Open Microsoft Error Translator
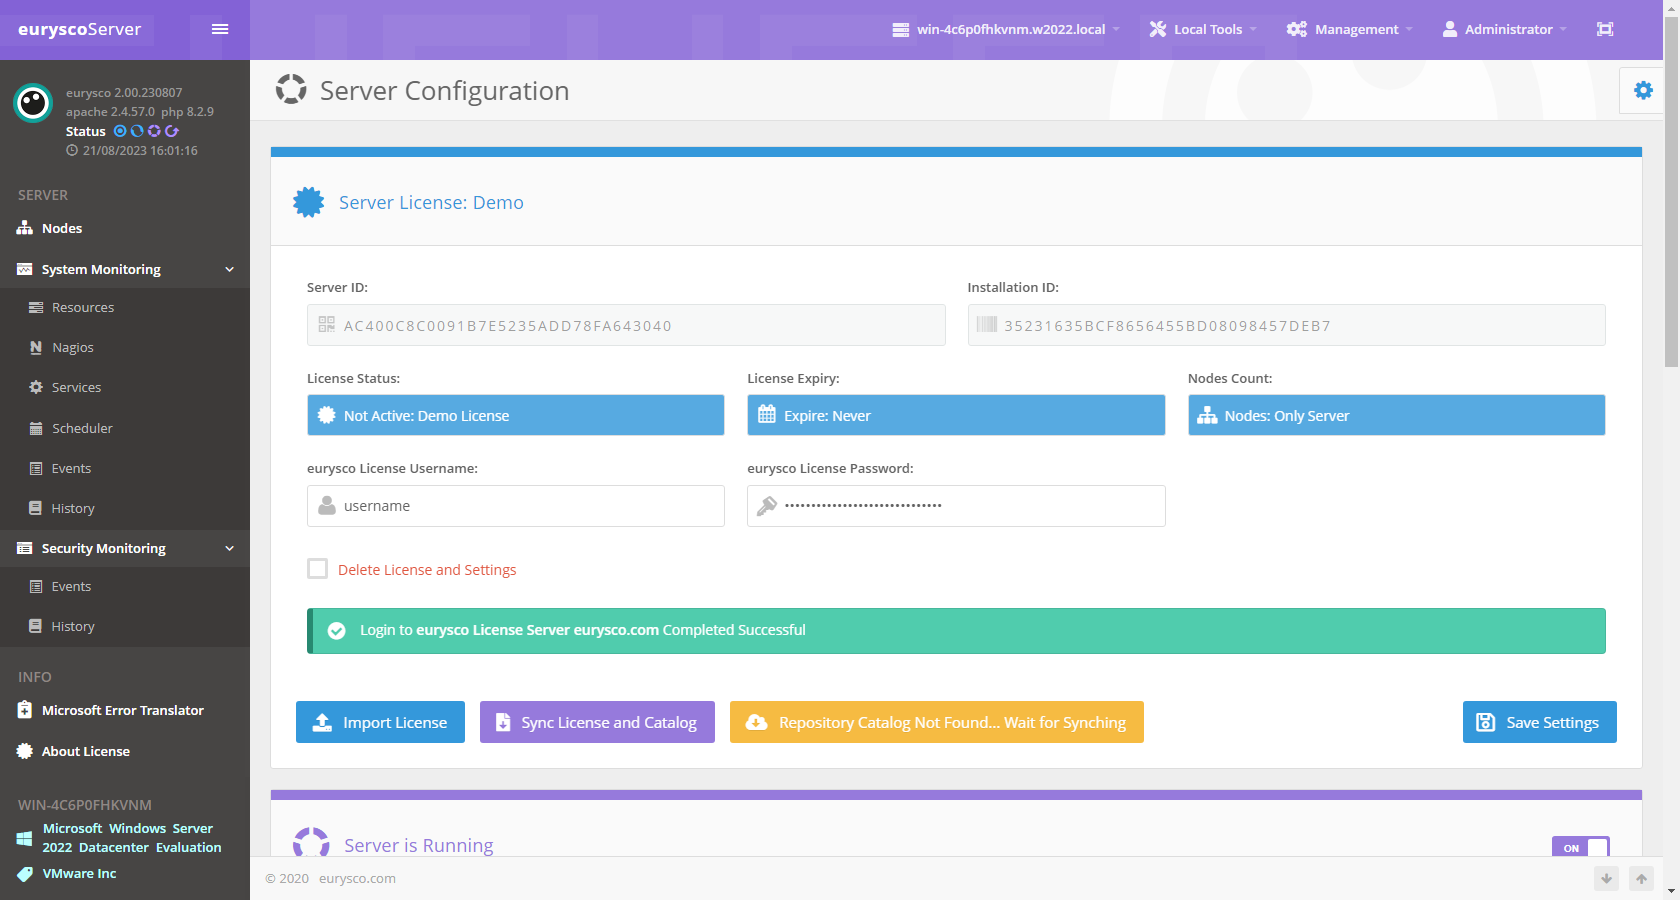 pyautogui.click(x=125, y=710)
